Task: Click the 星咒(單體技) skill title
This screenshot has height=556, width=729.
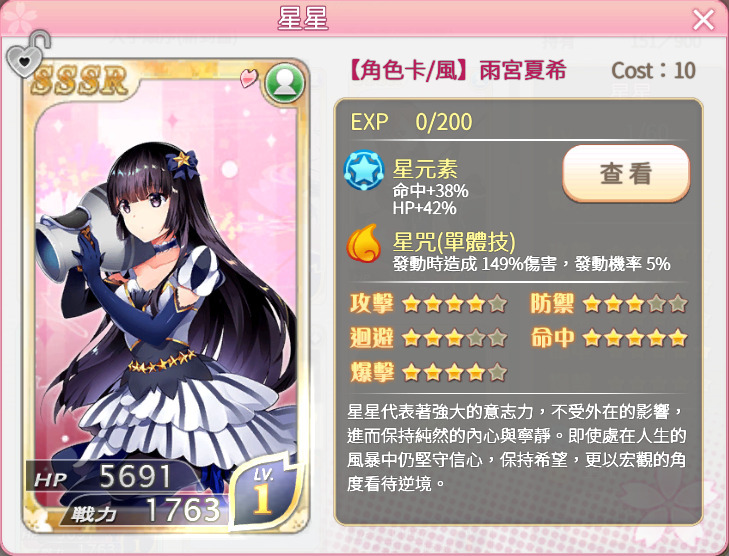Action: [454, 242]
